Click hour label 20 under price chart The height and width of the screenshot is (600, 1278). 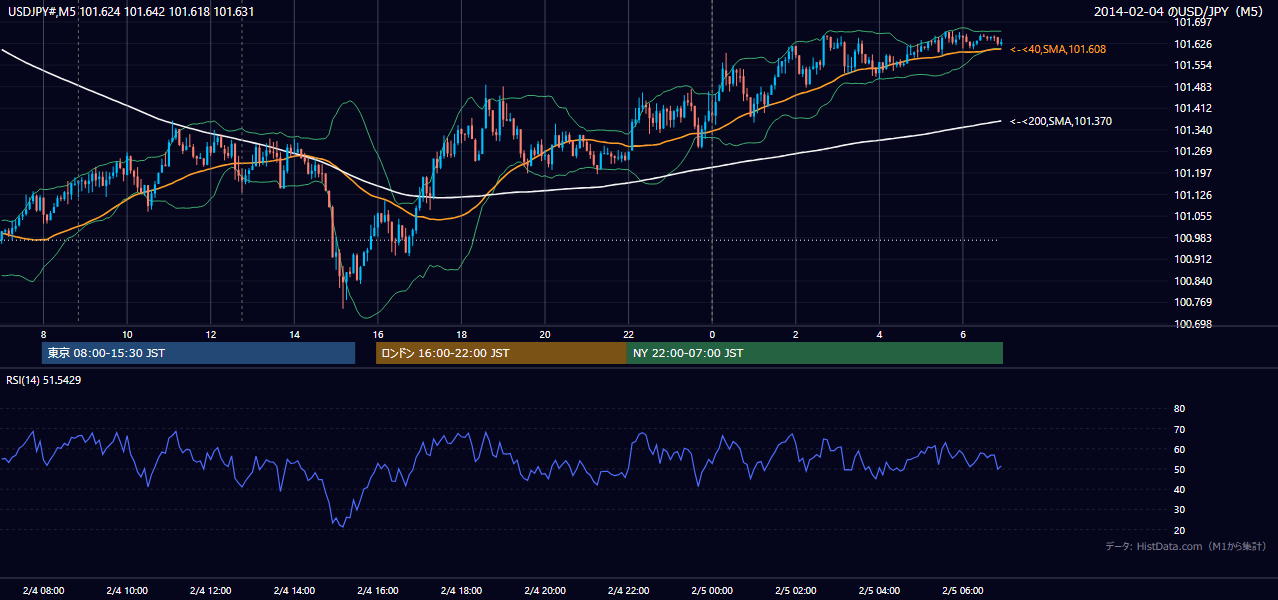(545, 334)
